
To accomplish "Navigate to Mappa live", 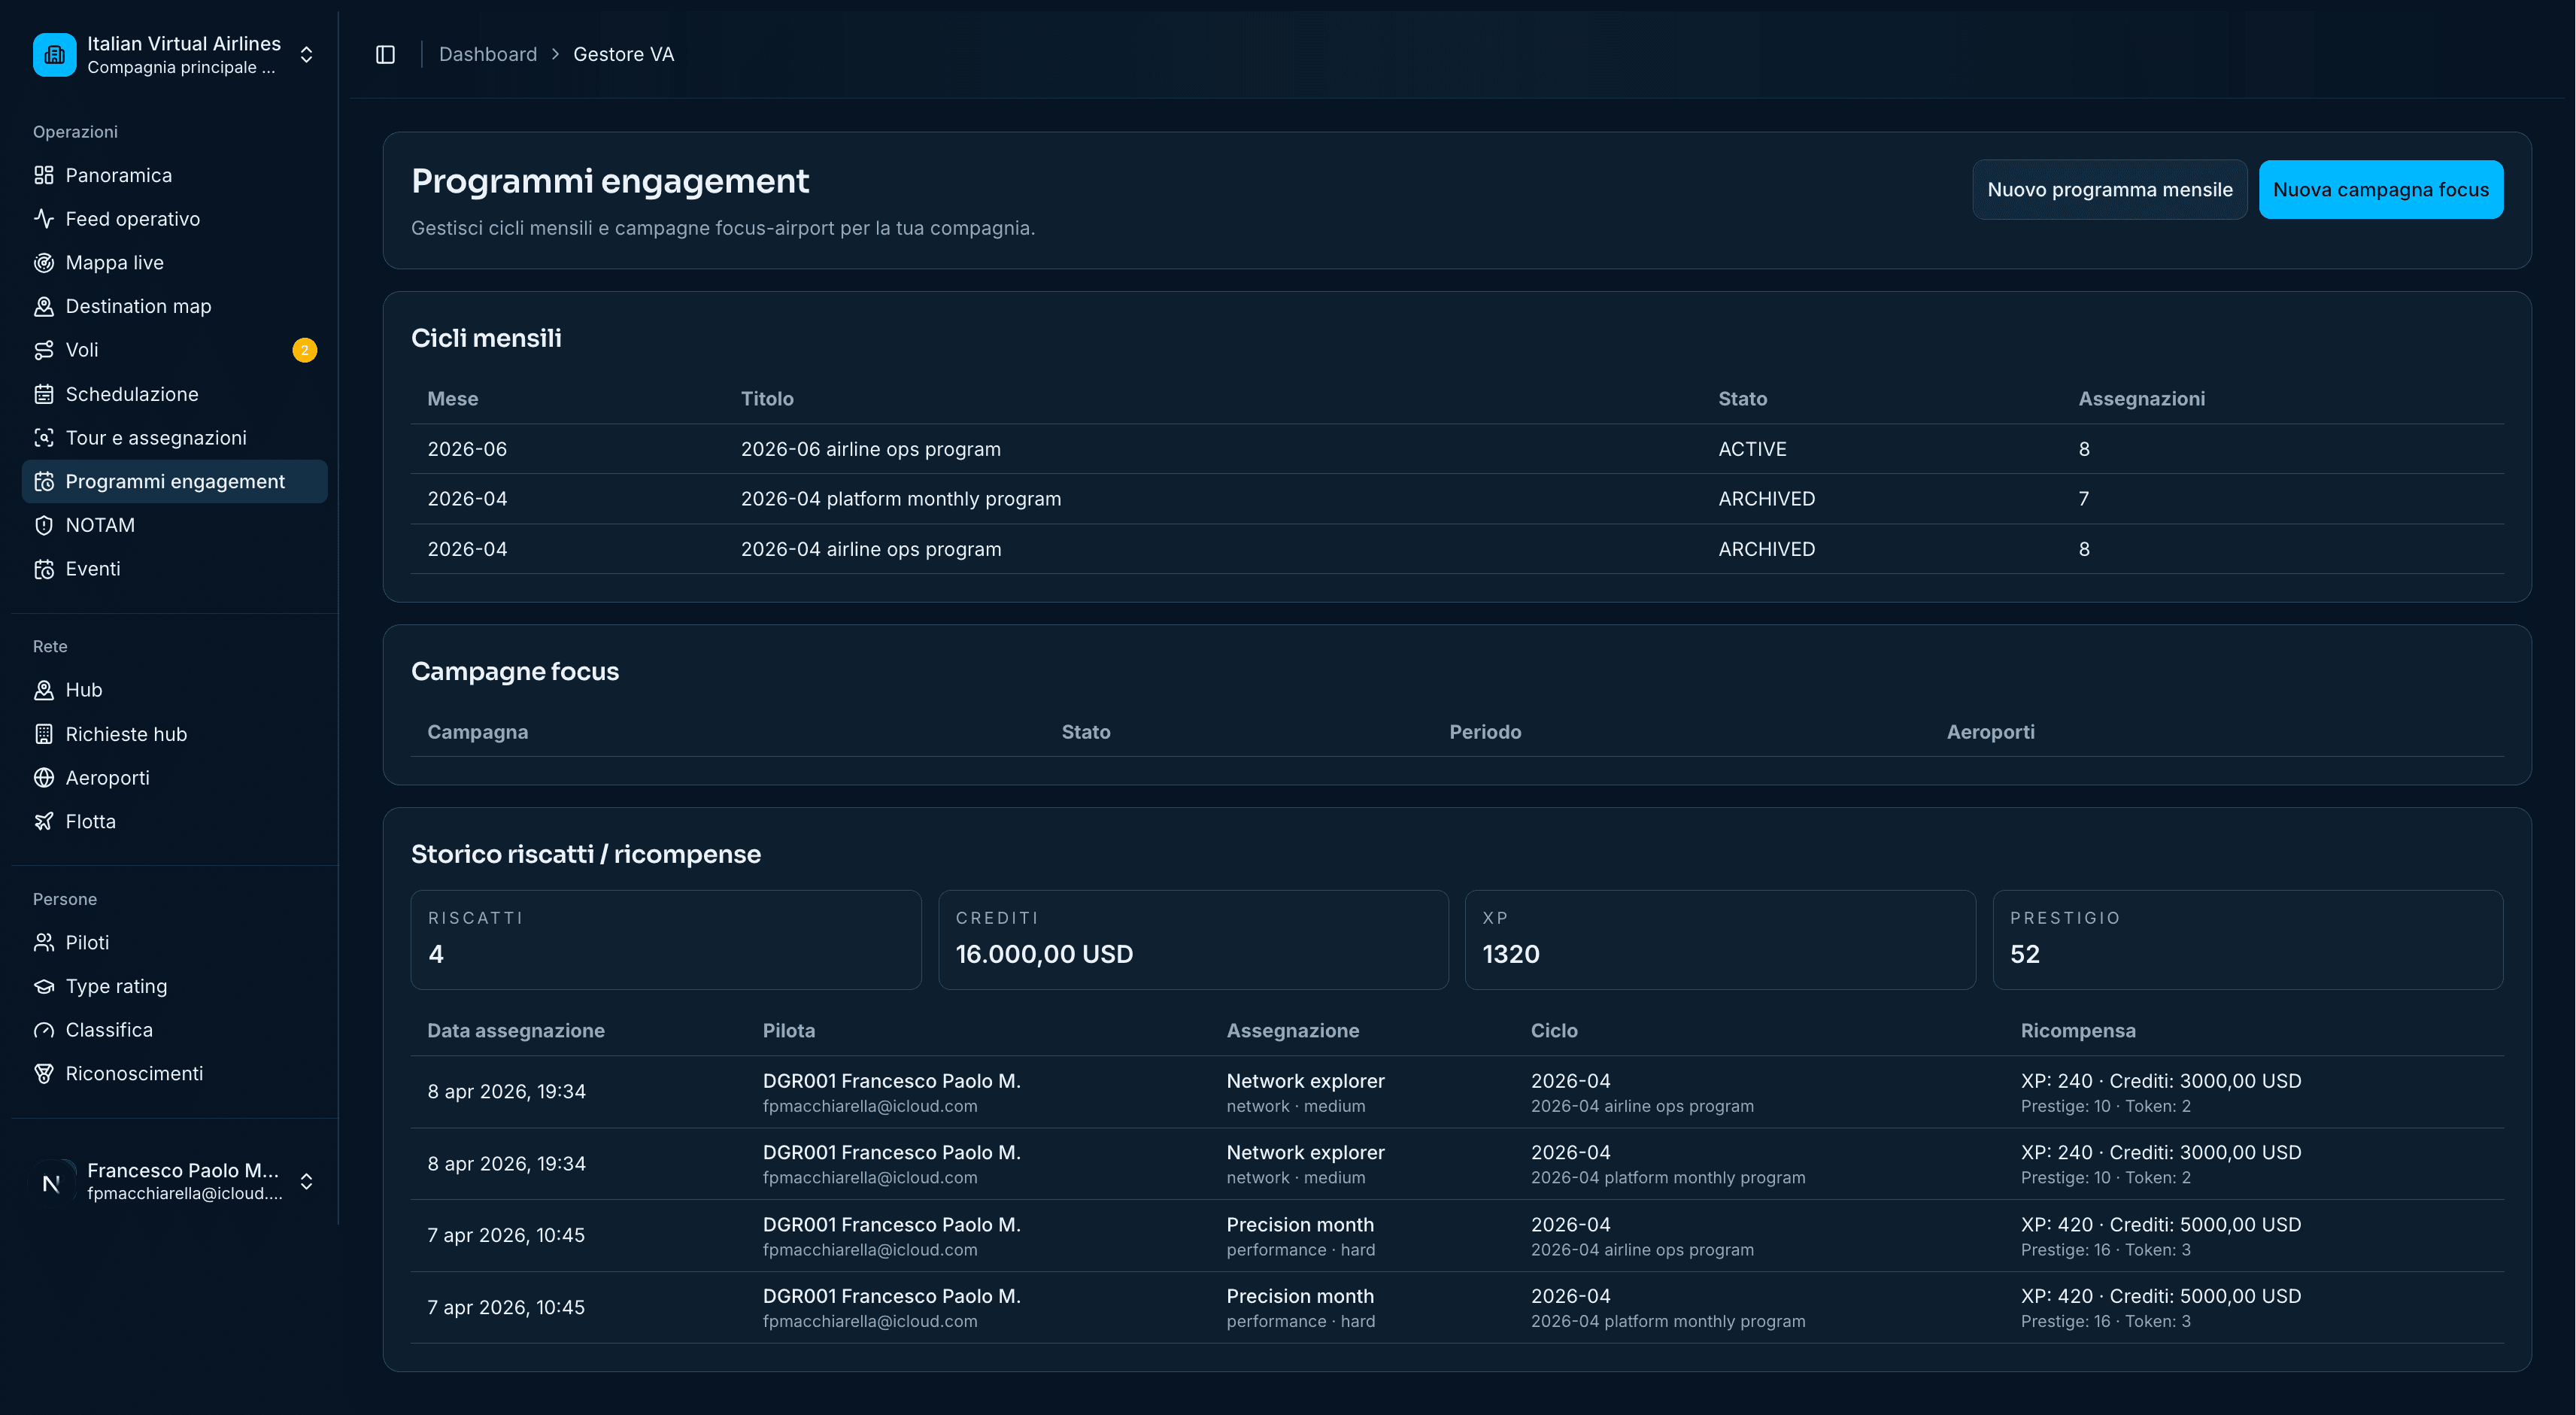I will click(x=175, y=263).
